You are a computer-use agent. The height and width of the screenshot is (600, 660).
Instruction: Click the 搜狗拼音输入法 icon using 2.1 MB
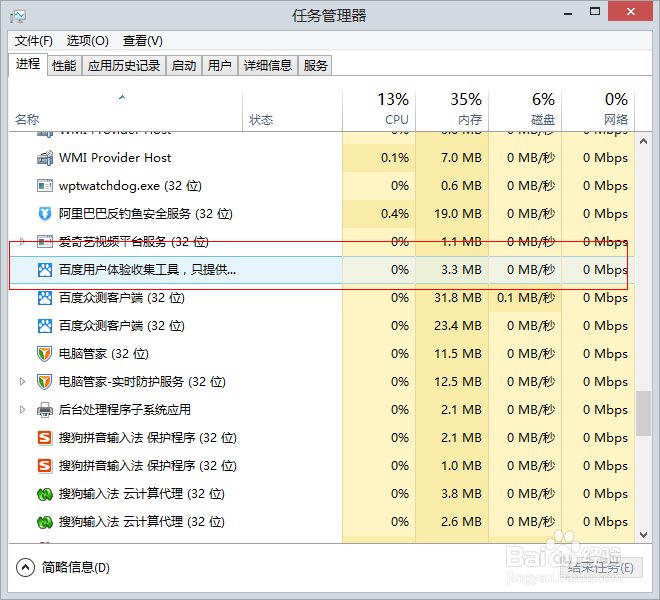pyautogui.click(x=45, y=438)
